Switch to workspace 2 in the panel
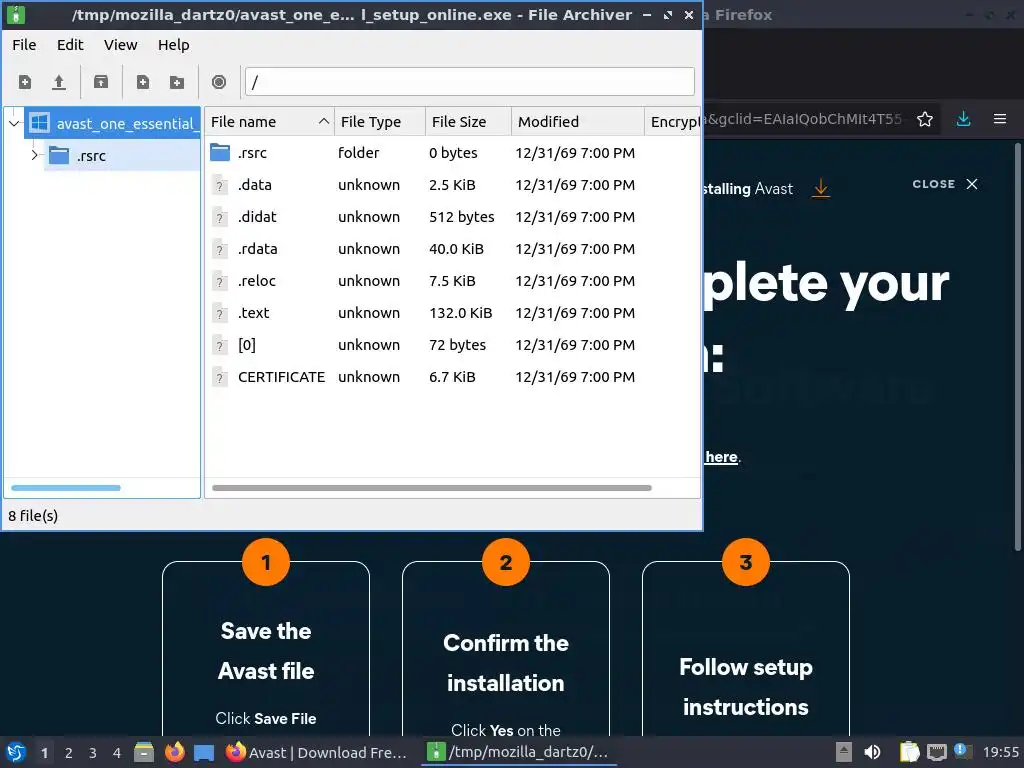This screenshot has width=1024, height=768. pyautogui.click(x=69, y=753)
